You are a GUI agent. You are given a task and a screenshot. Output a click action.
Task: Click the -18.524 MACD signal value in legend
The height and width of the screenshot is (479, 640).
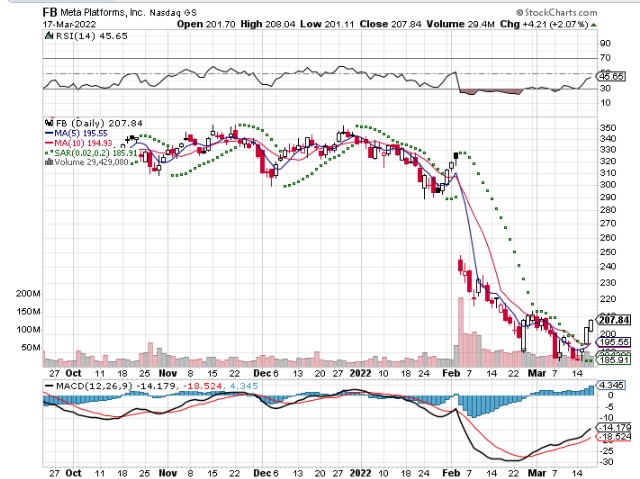pos(203,386)
